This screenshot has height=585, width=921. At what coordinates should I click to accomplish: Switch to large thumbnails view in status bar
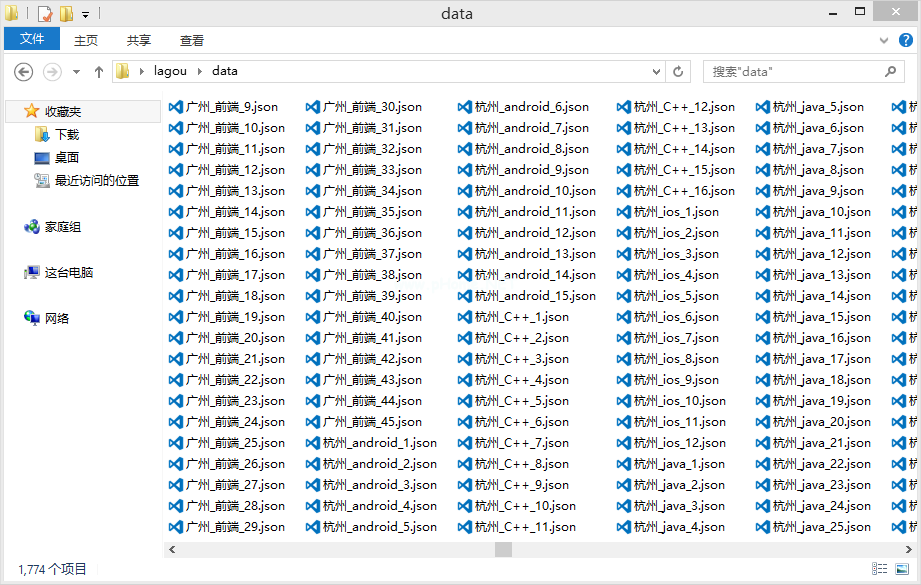(x=900, y=569)
